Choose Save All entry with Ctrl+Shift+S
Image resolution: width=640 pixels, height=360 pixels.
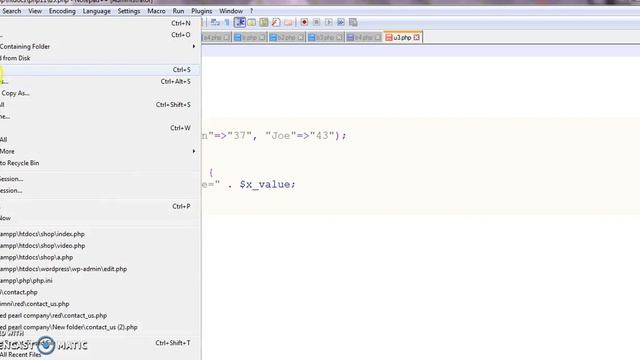click(x=99, y=105)
